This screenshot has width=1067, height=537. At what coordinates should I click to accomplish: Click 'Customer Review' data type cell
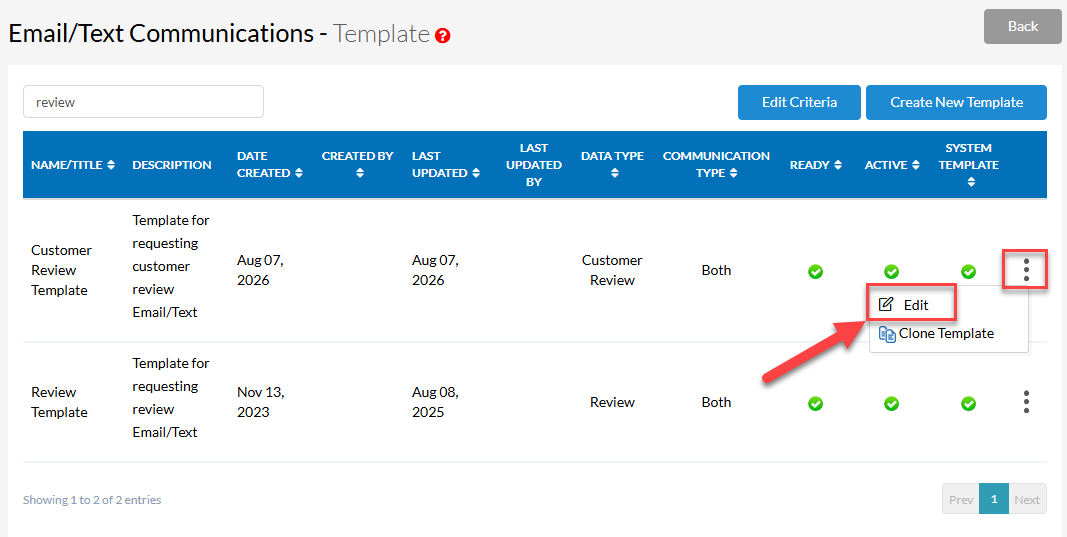pyautogui.click(x=612, y=270)
